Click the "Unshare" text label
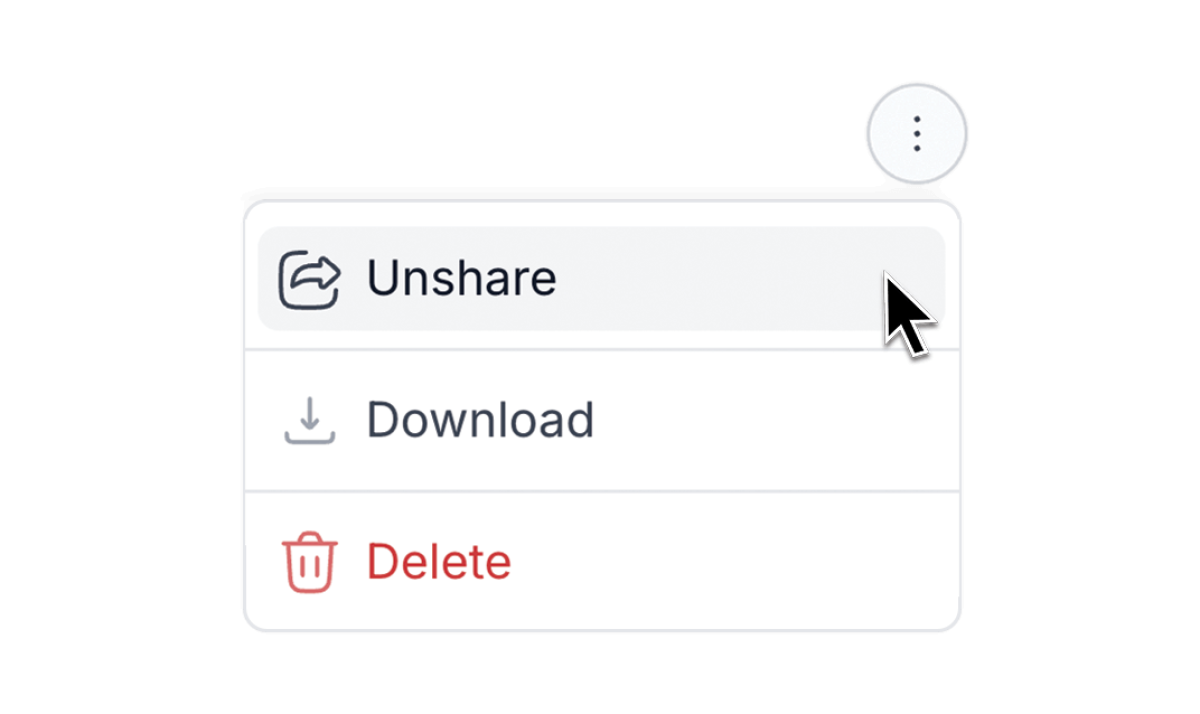This screenshot has width=1200, height=714. (461, 278)
